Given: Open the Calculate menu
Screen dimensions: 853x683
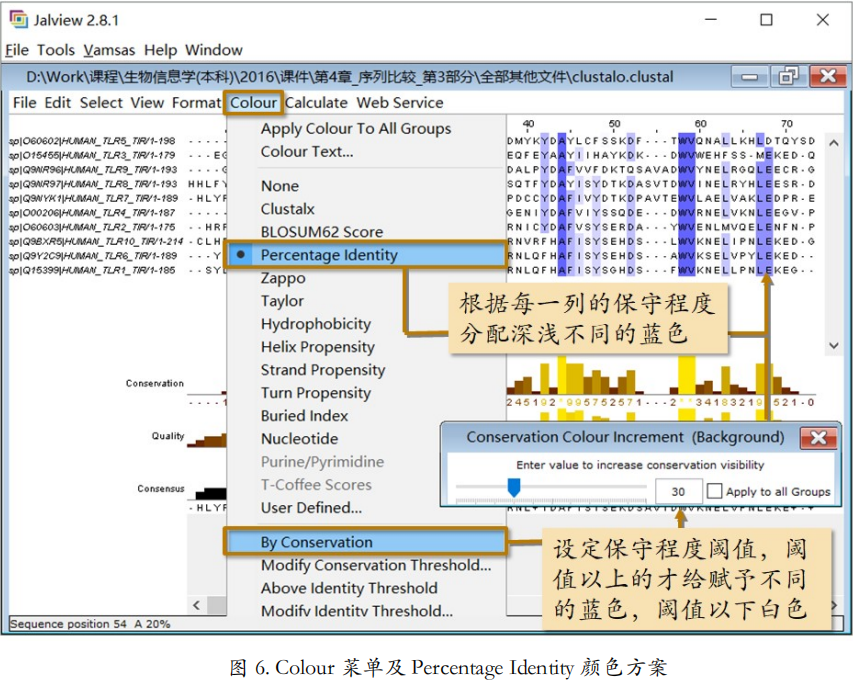Looking at the screenshot, I should pos(316,103).
